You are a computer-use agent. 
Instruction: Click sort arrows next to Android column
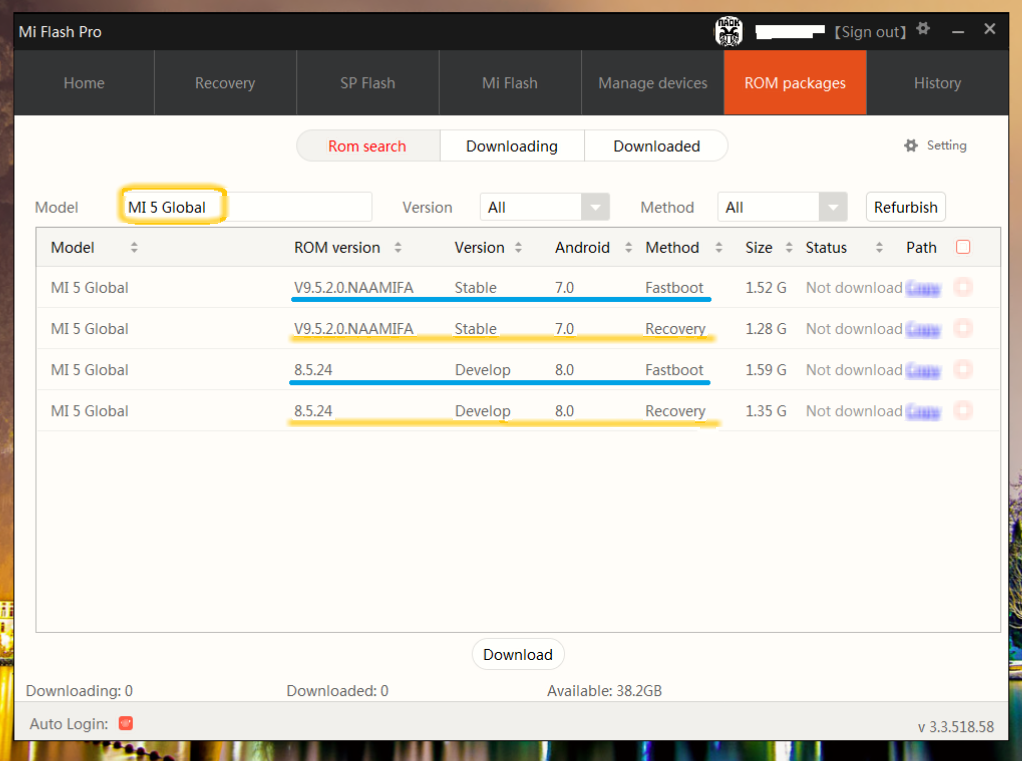628,248
